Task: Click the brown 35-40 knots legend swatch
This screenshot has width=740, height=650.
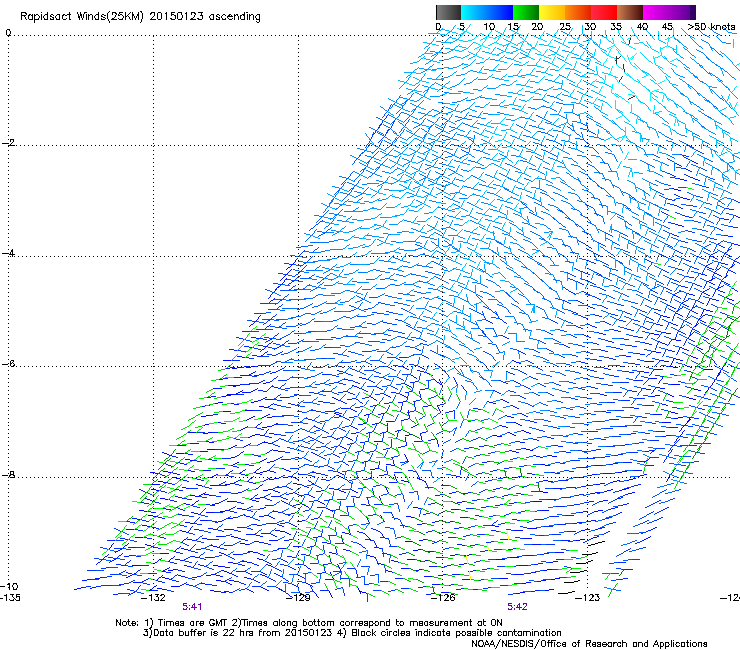Action: coord(630,12)
